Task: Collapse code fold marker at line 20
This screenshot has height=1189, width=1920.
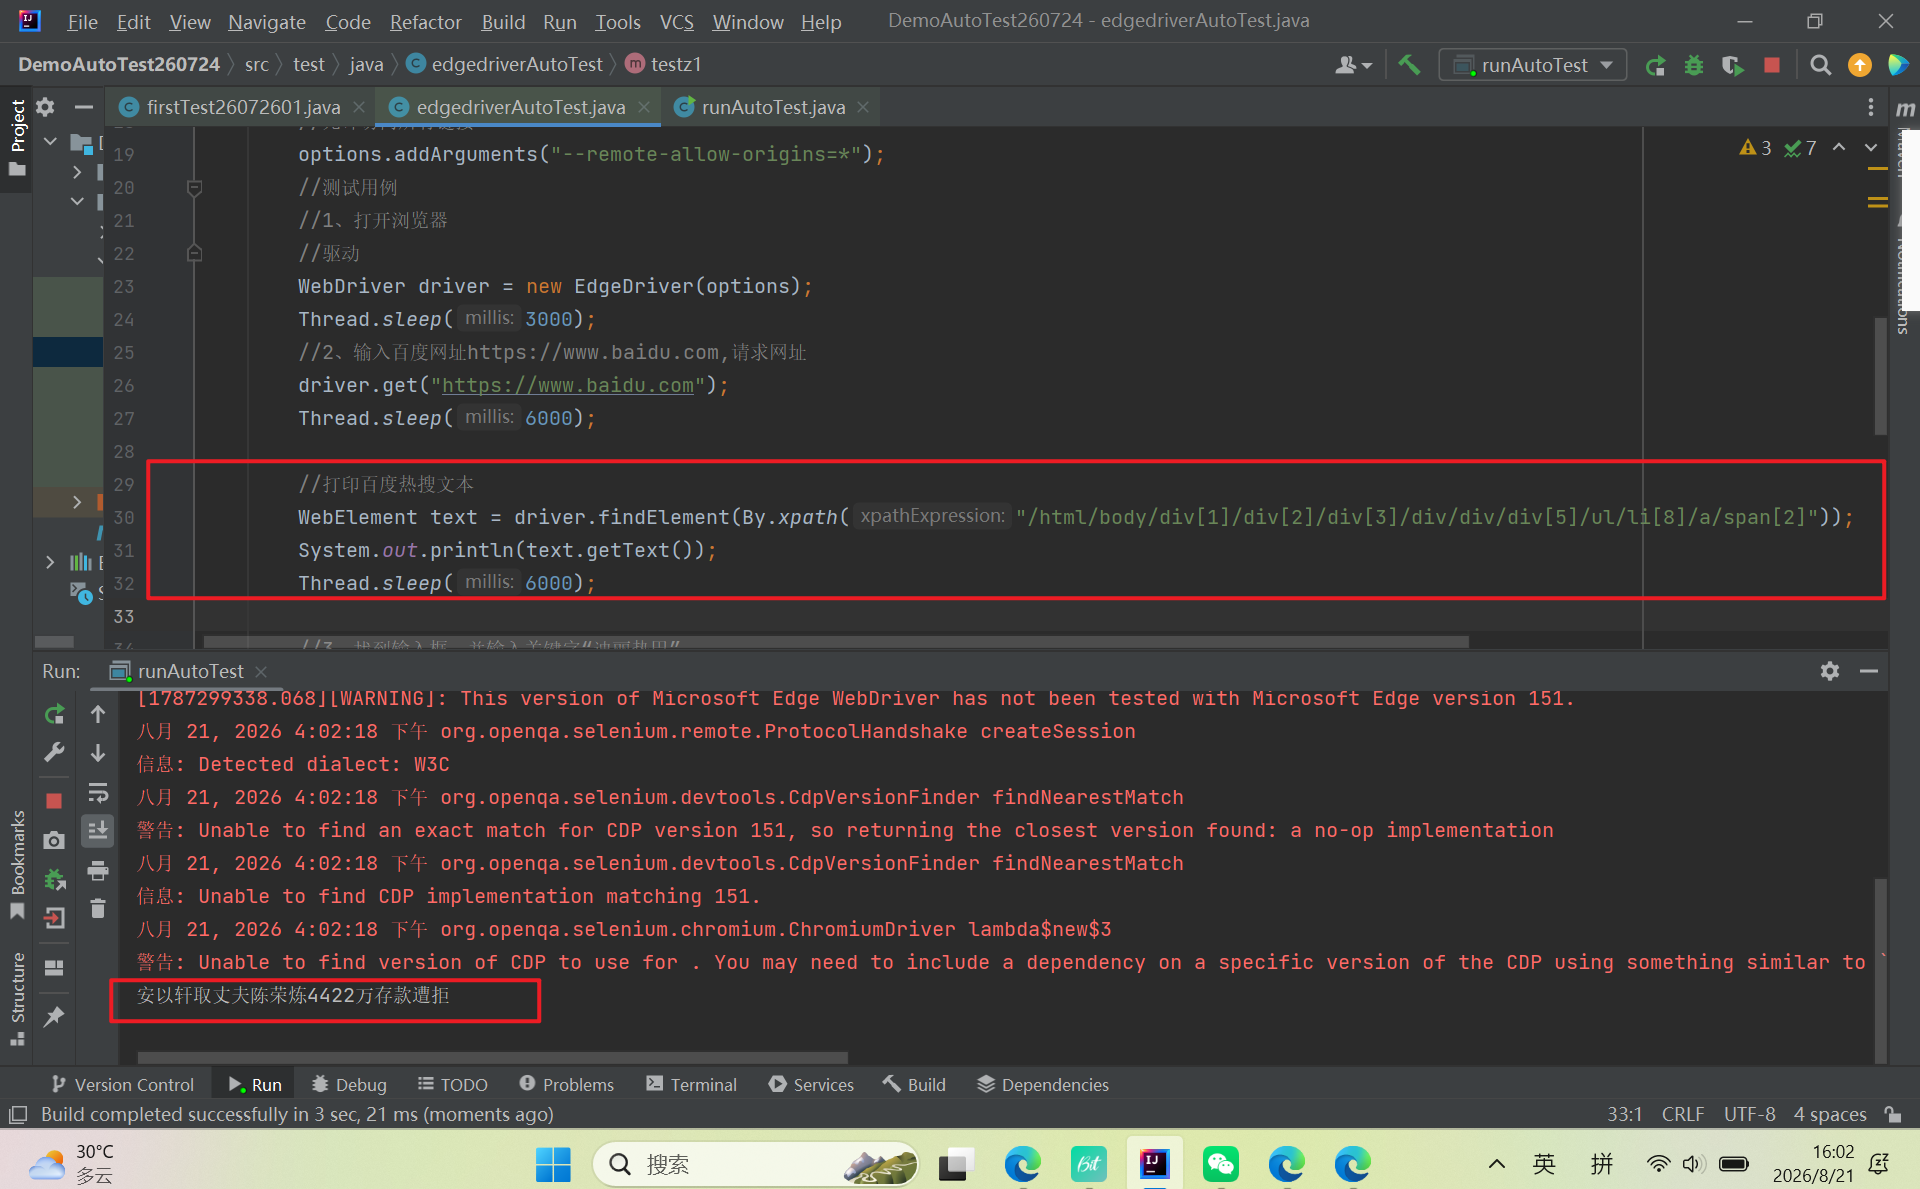Action: click(x=195, y=187)
